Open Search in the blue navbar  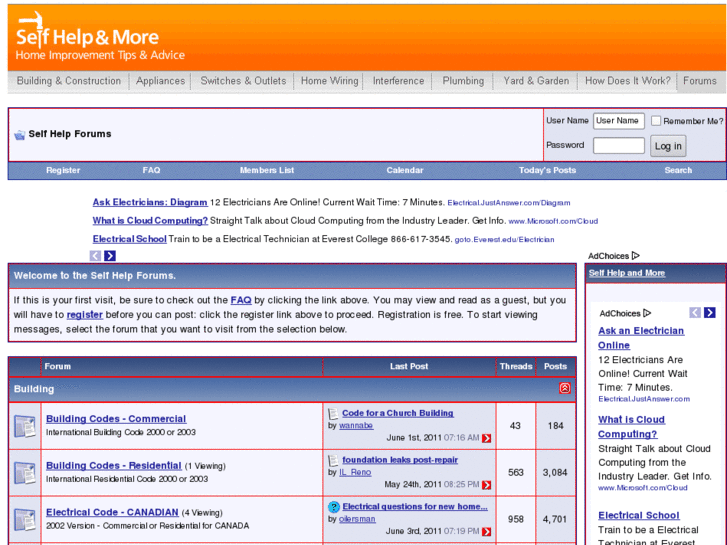[x=678, y=170]
